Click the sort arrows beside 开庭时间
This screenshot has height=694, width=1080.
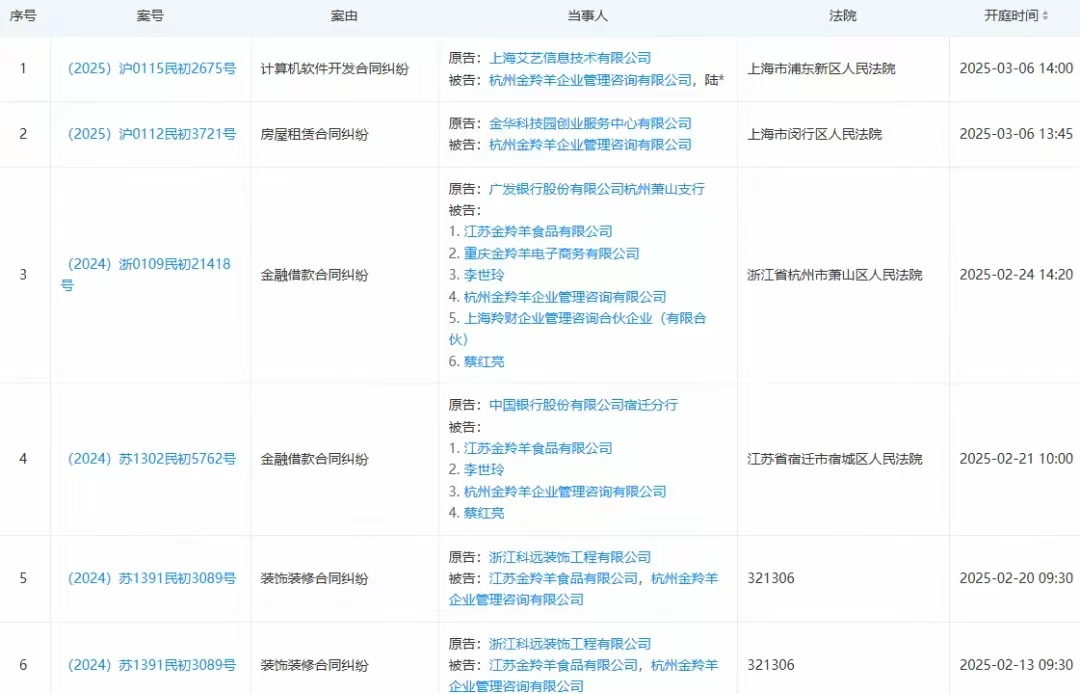[x=1046, y=17]
